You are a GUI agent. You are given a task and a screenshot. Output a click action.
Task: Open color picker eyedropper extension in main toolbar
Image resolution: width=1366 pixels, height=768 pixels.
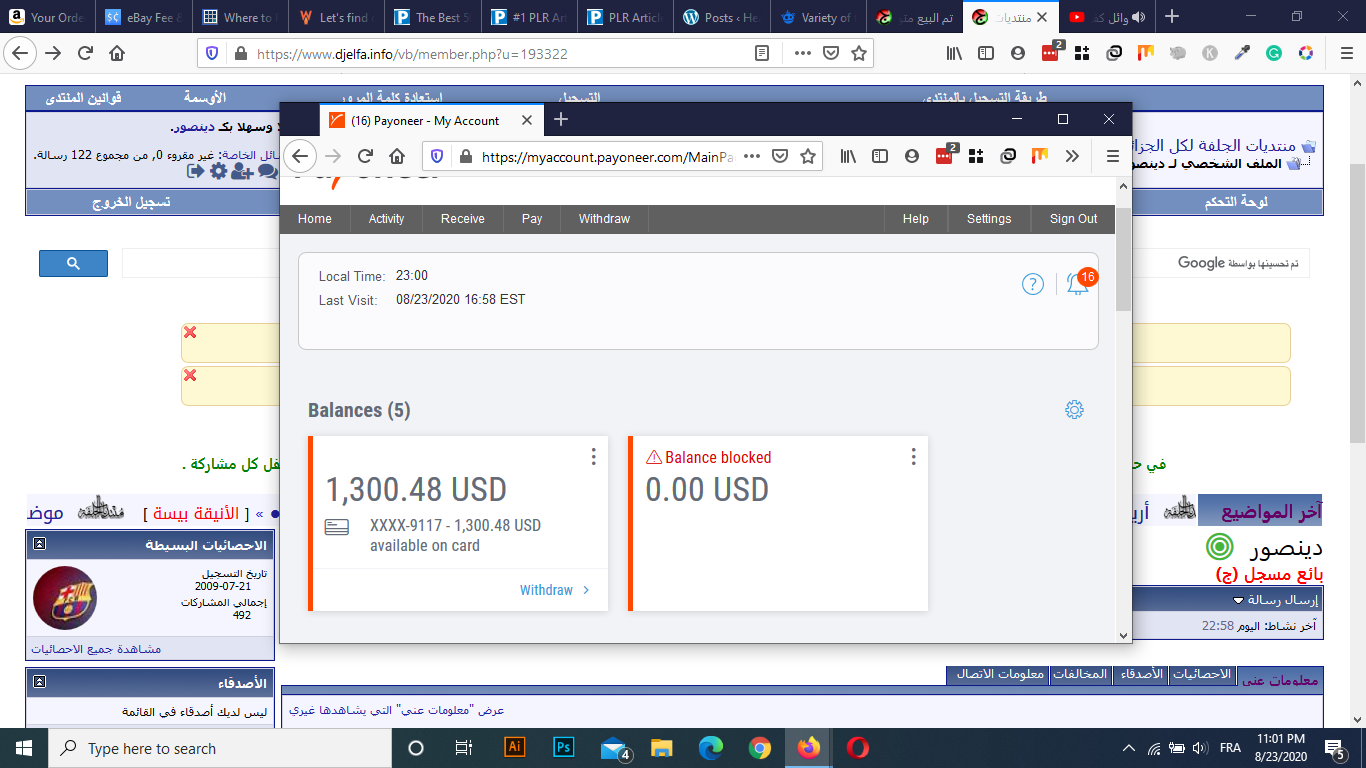(1242, 54)
